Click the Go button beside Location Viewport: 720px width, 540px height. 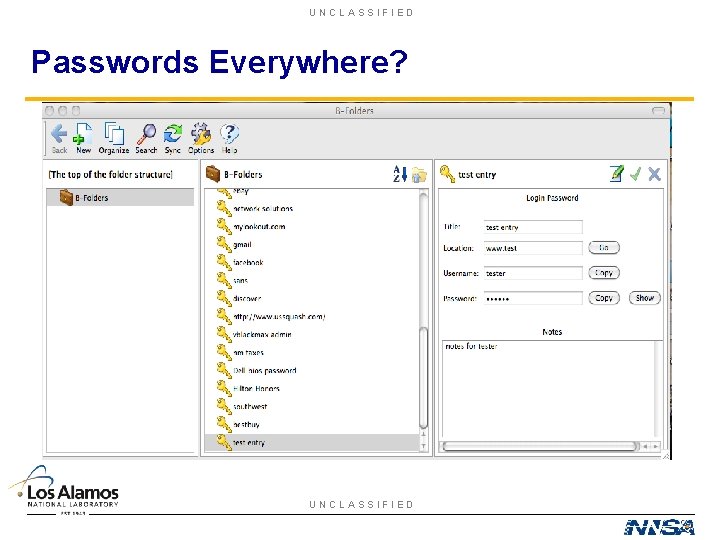604,248
